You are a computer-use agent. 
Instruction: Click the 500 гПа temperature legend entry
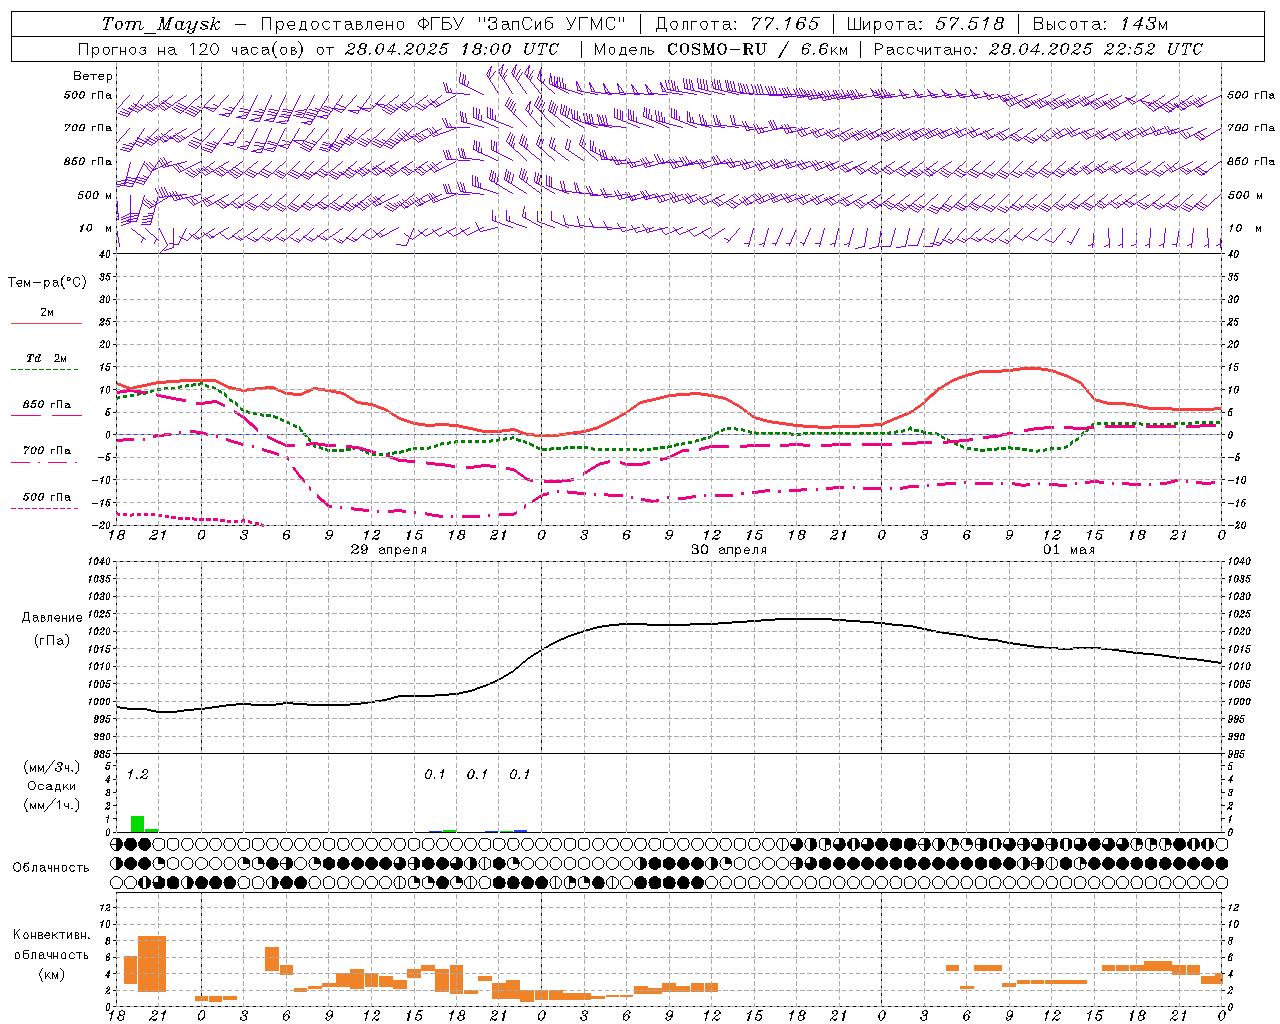(x=46, y=497)
